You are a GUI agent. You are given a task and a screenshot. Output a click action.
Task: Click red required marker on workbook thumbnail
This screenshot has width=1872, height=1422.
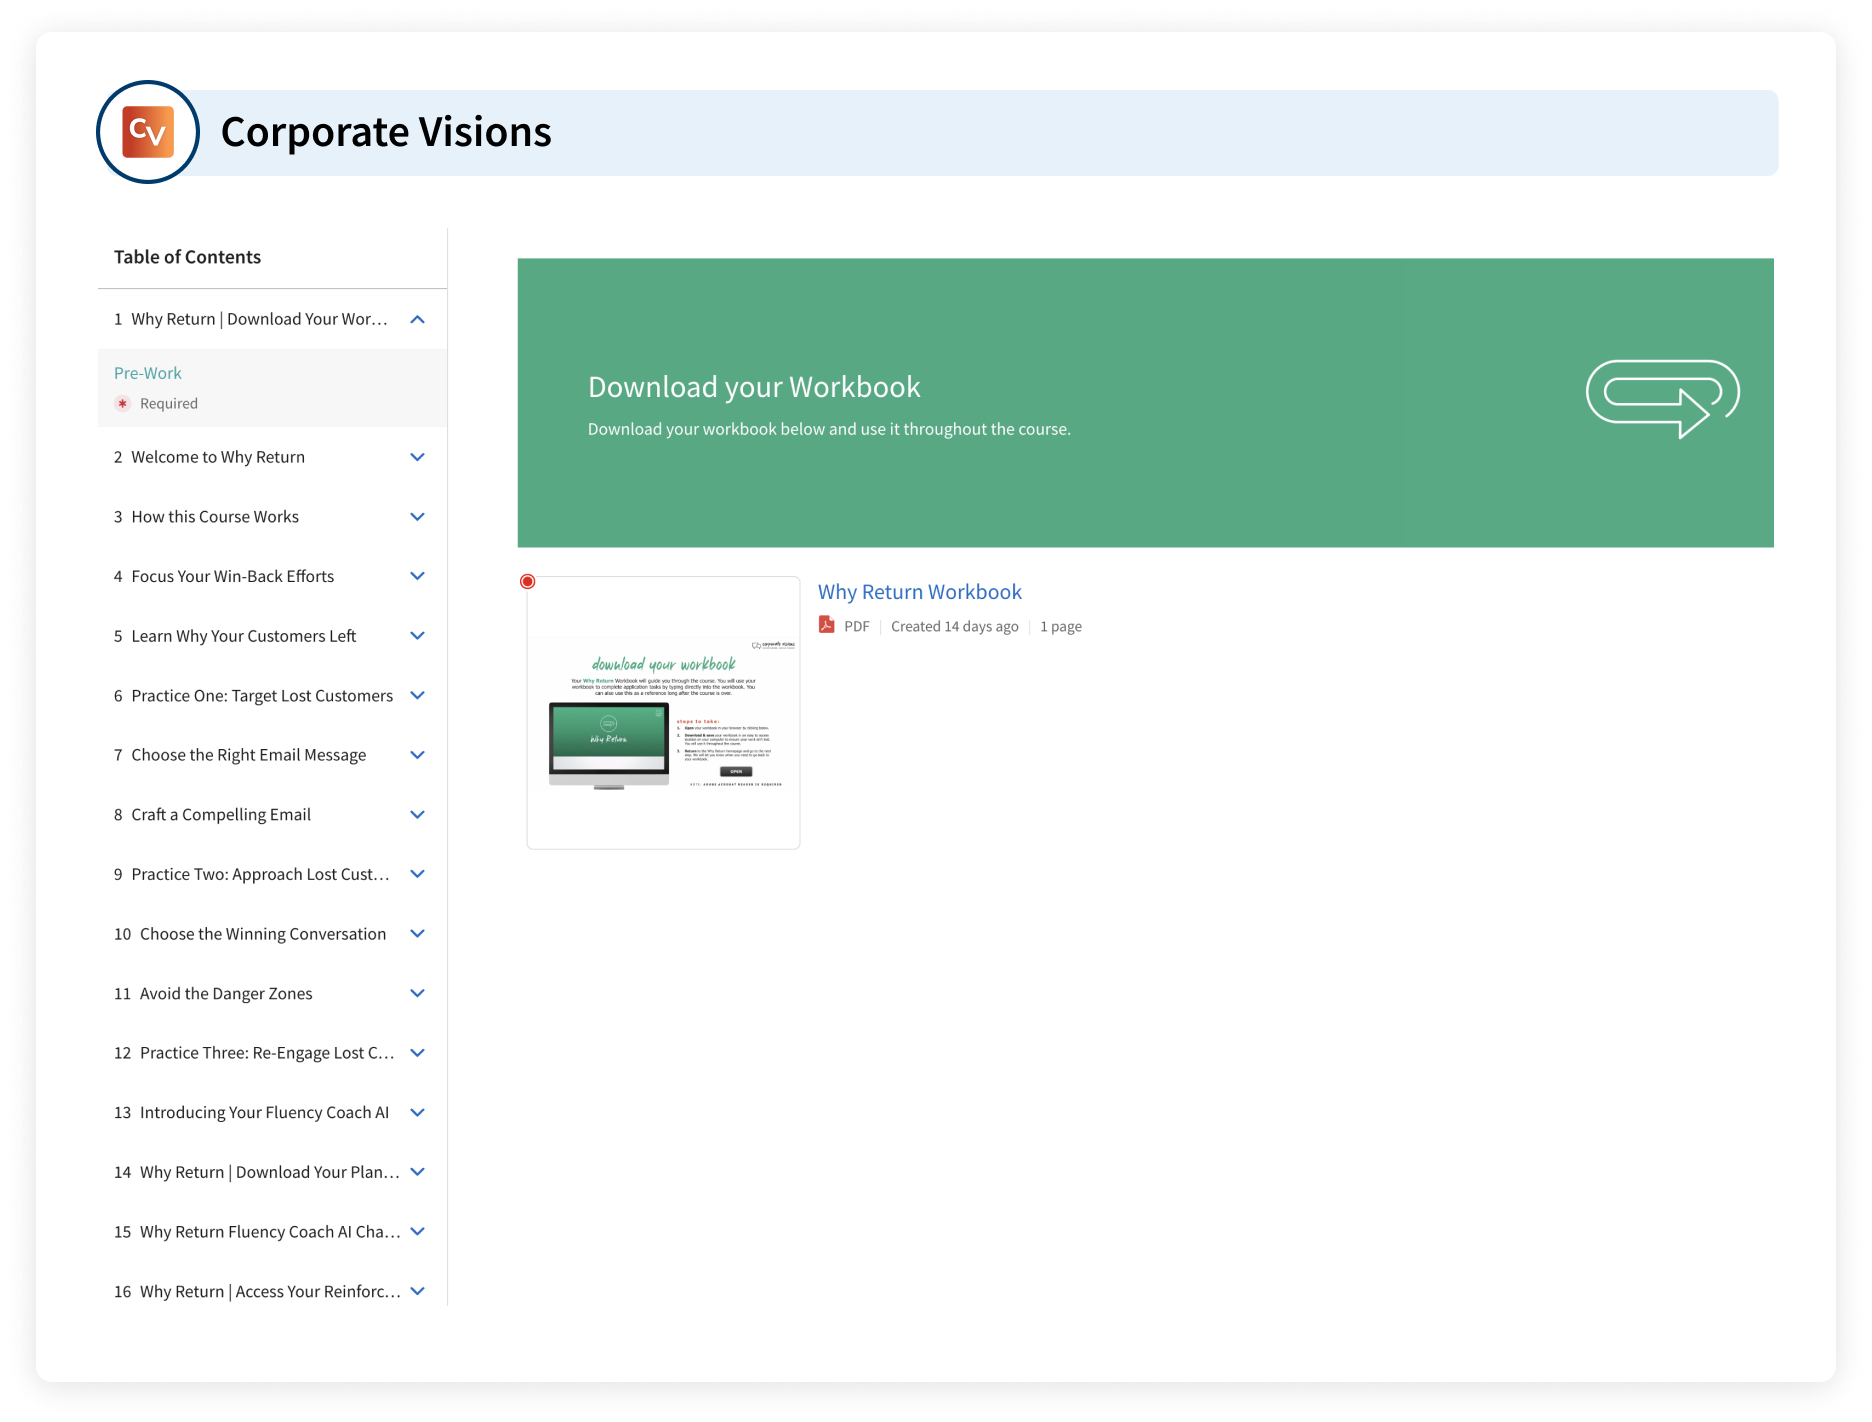(528, 582)
